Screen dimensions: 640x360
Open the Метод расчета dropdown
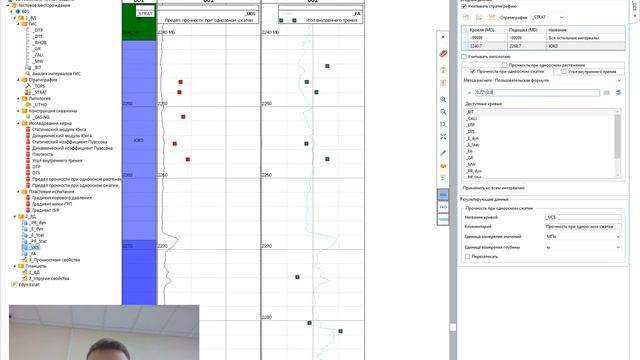click(x=619, y=80)
